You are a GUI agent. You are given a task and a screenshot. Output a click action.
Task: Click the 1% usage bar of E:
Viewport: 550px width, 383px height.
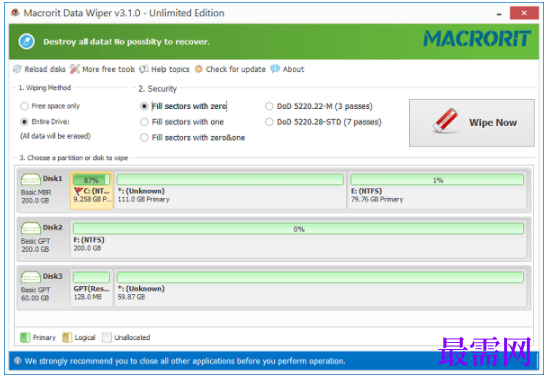point(437,180)
